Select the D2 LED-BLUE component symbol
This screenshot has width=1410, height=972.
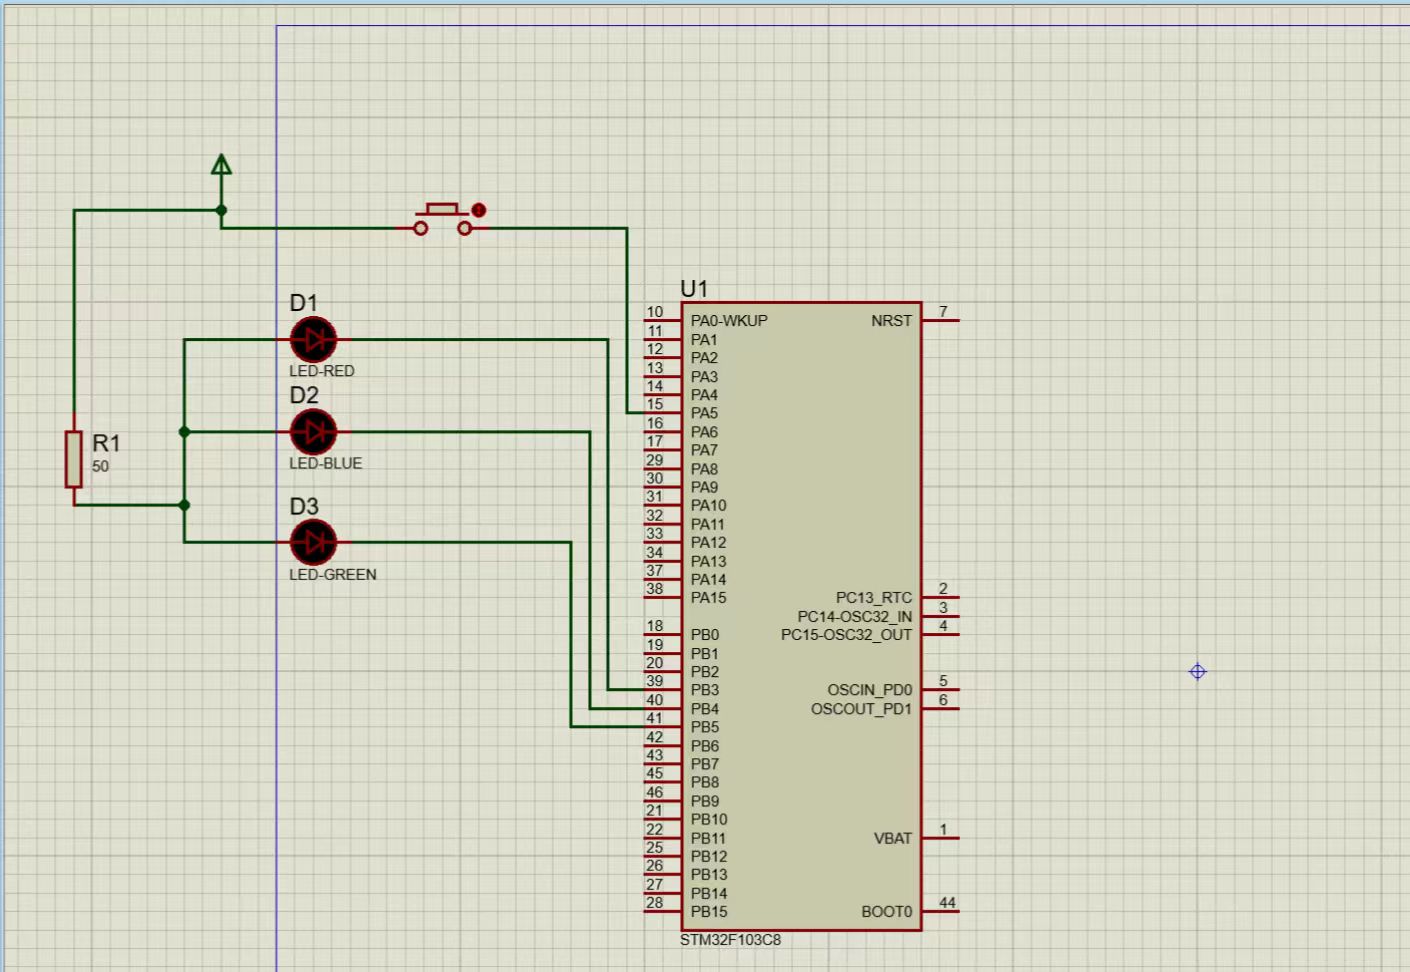point(313,432)
